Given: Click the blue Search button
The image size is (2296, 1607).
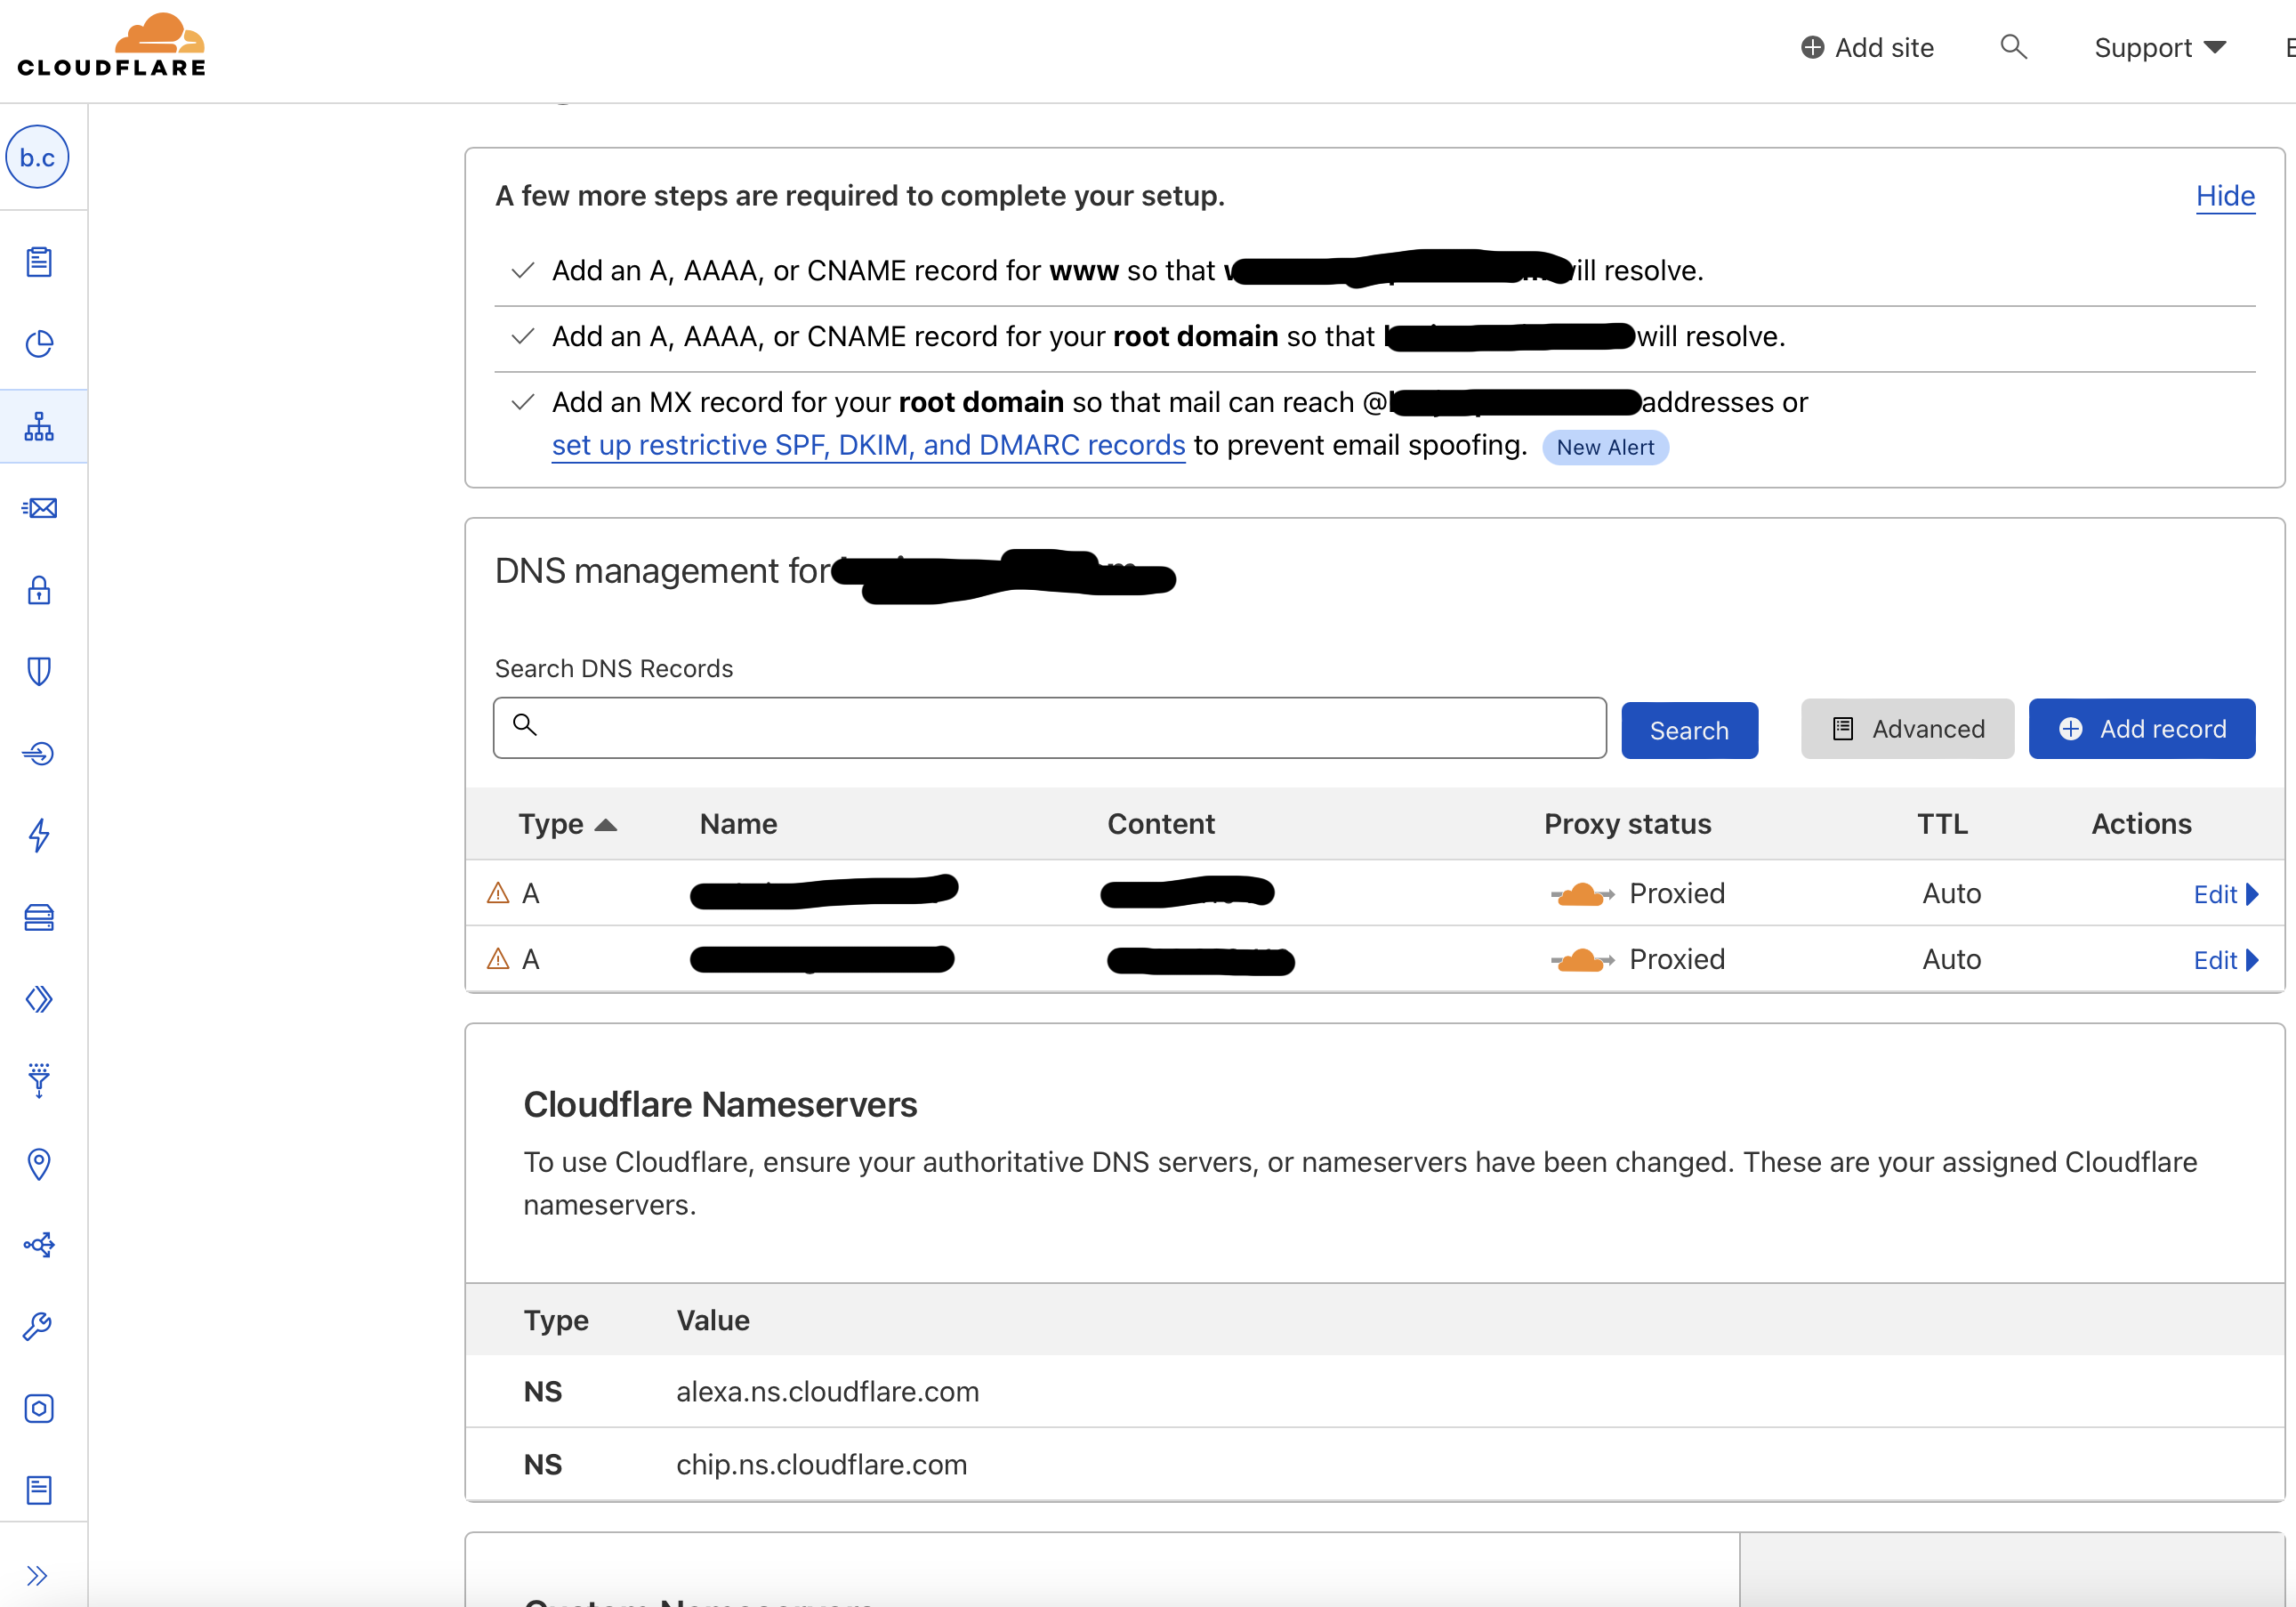Looking at the screenshot, I should pos(1689,730).
